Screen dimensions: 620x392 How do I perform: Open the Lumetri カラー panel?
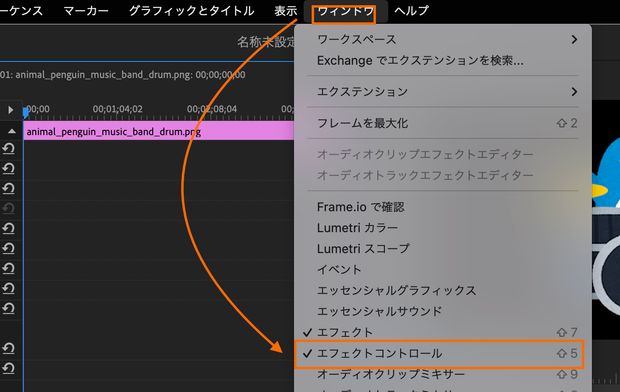443,228
